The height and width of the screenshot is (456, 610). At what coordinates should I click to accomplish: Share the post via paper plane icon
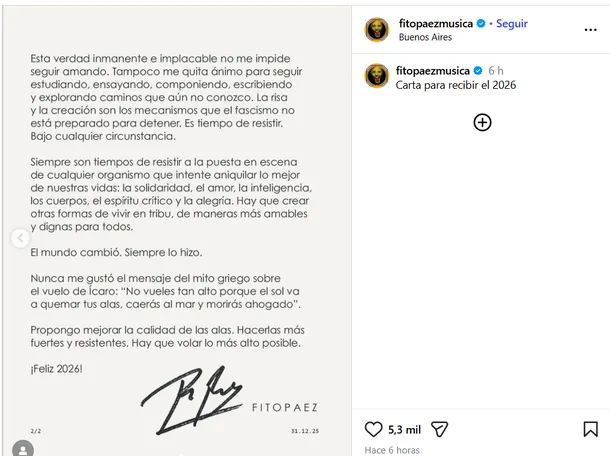coord(439,430)
